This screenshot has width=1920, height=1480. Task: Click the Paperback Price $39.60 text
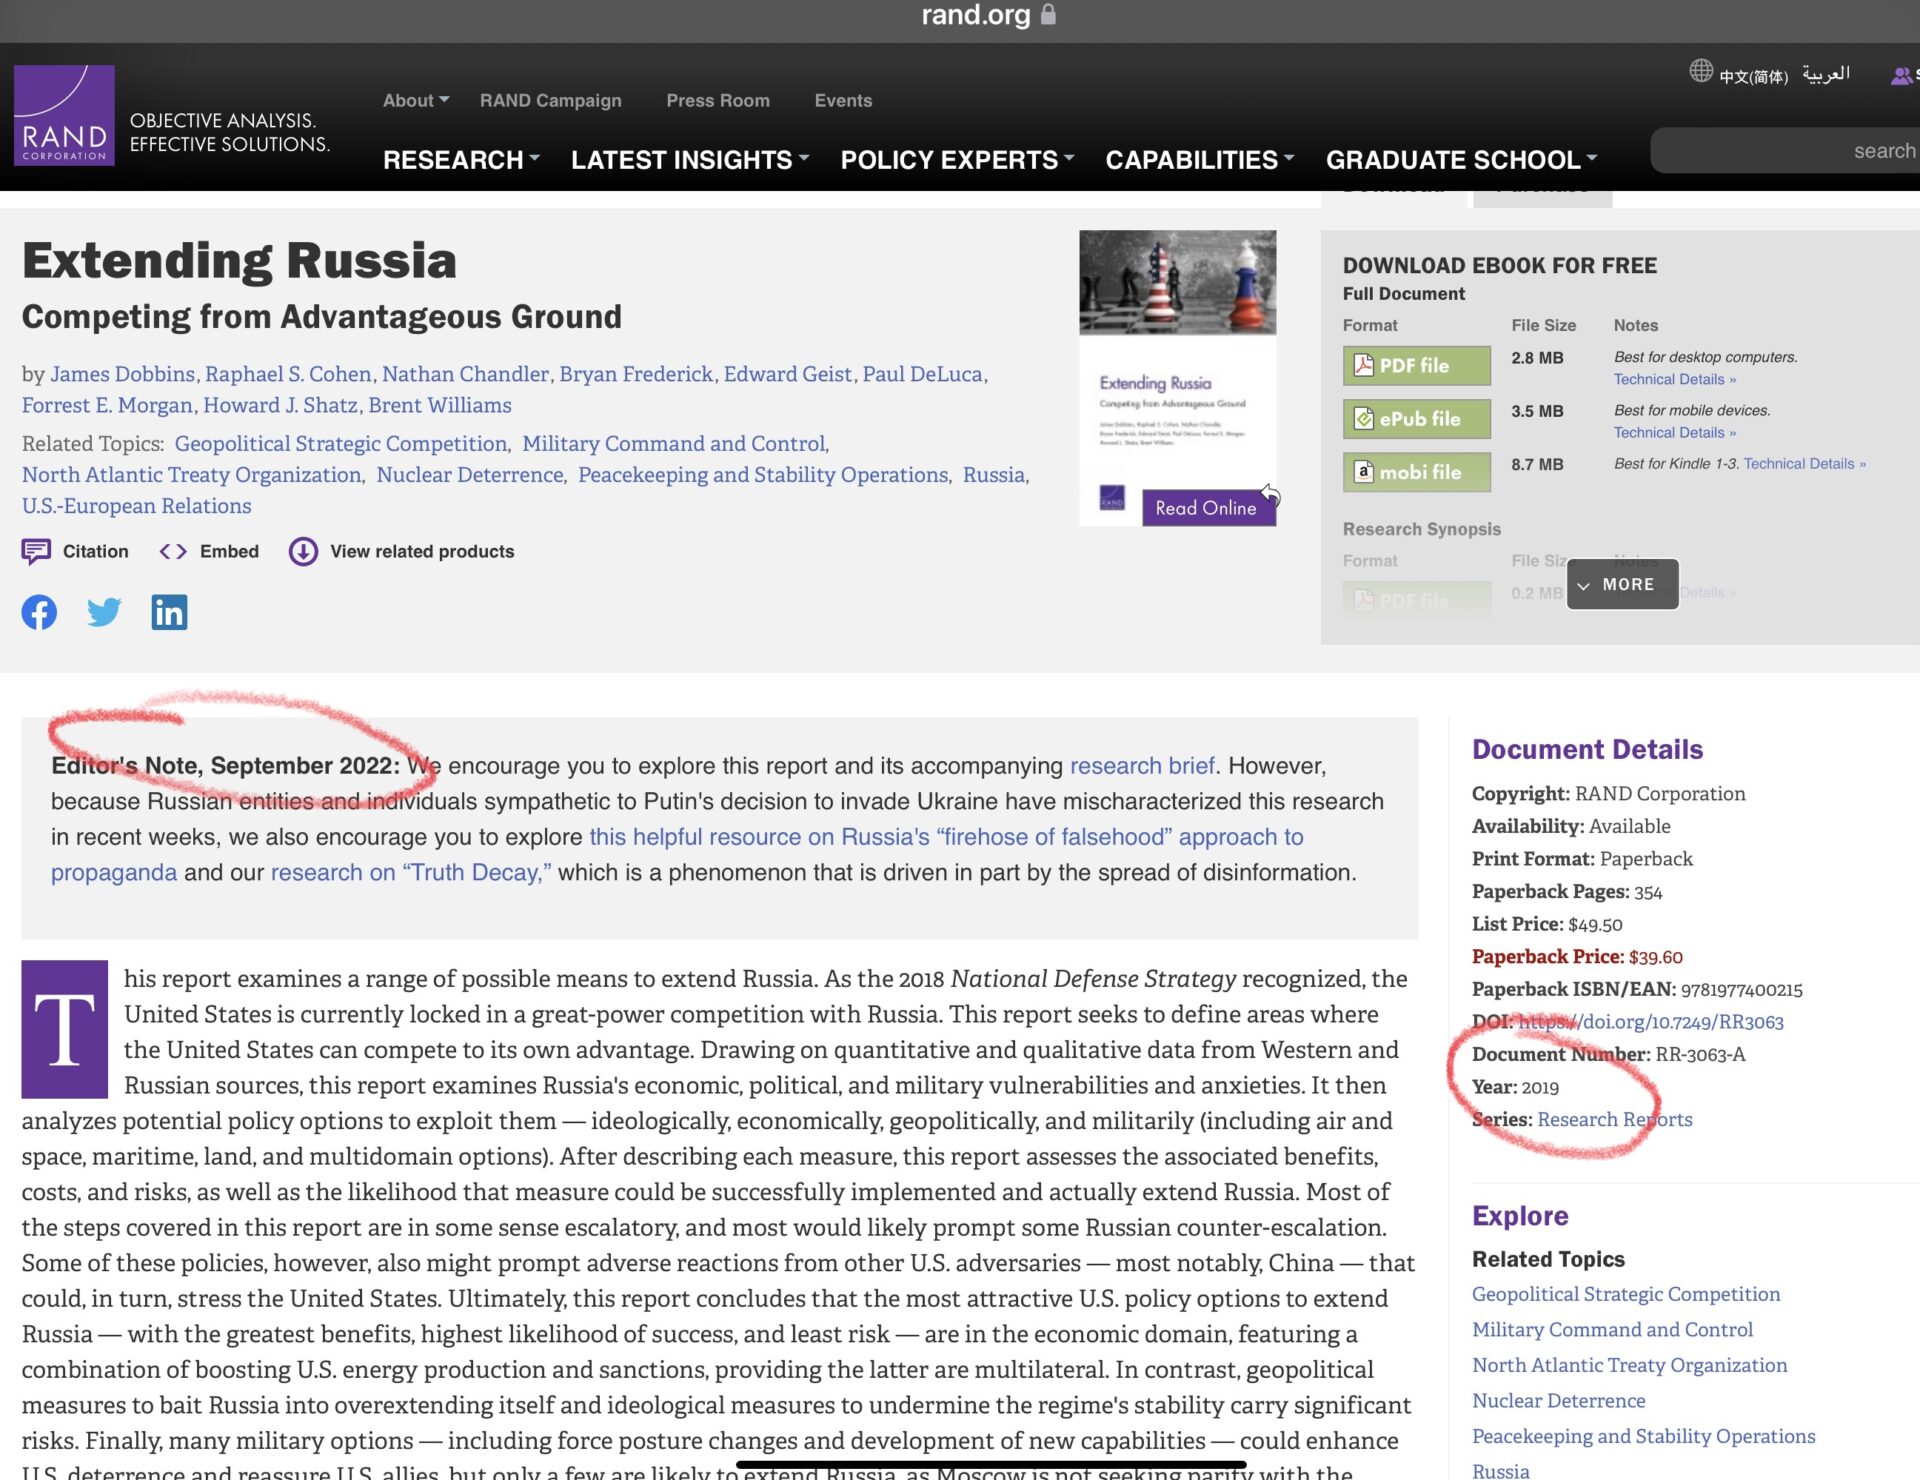[1577, 957]
